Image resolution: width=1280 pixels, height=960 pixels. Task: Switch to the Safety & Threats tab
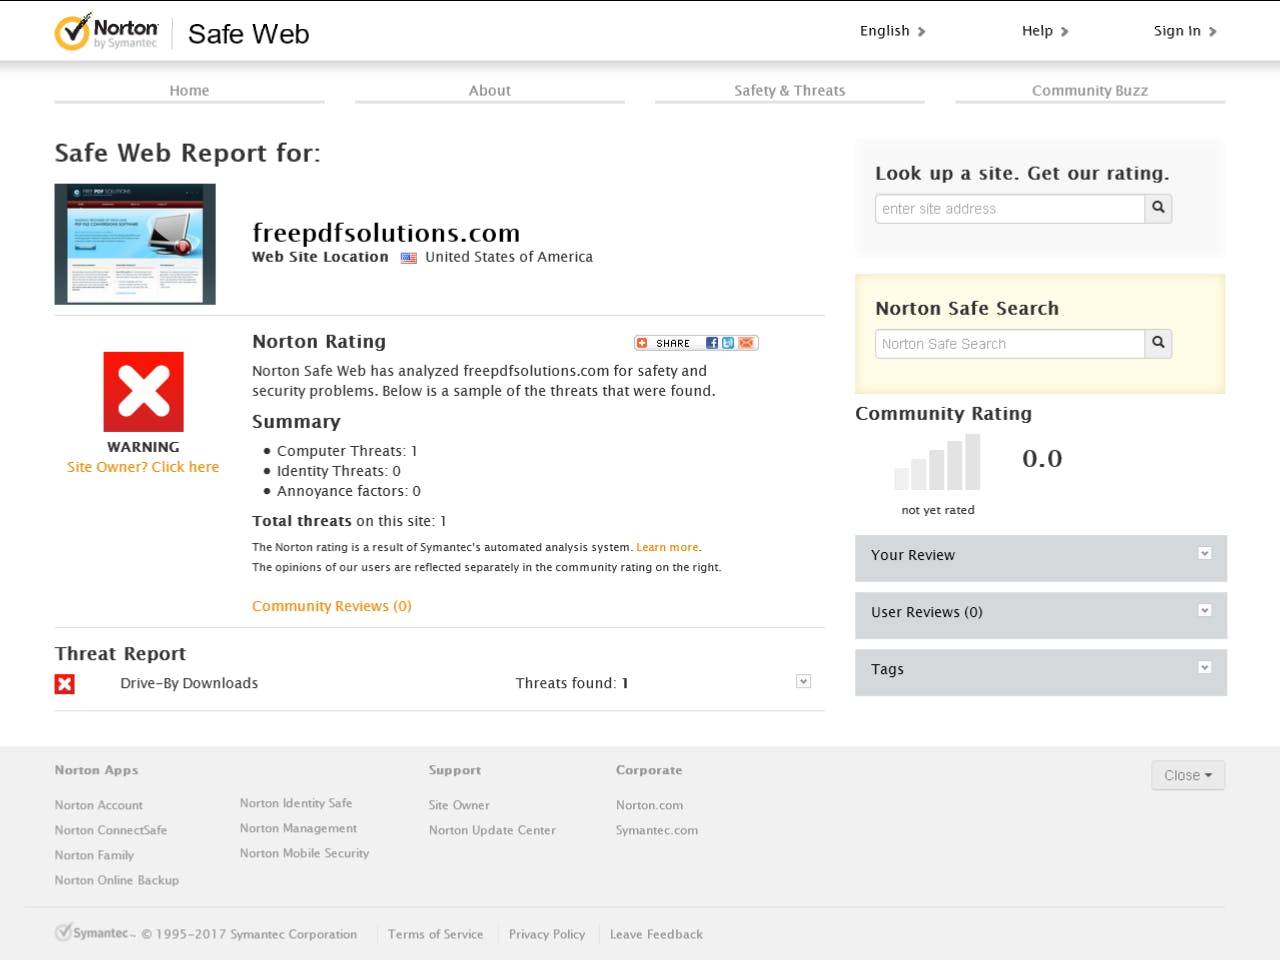[x=789, y=90]
